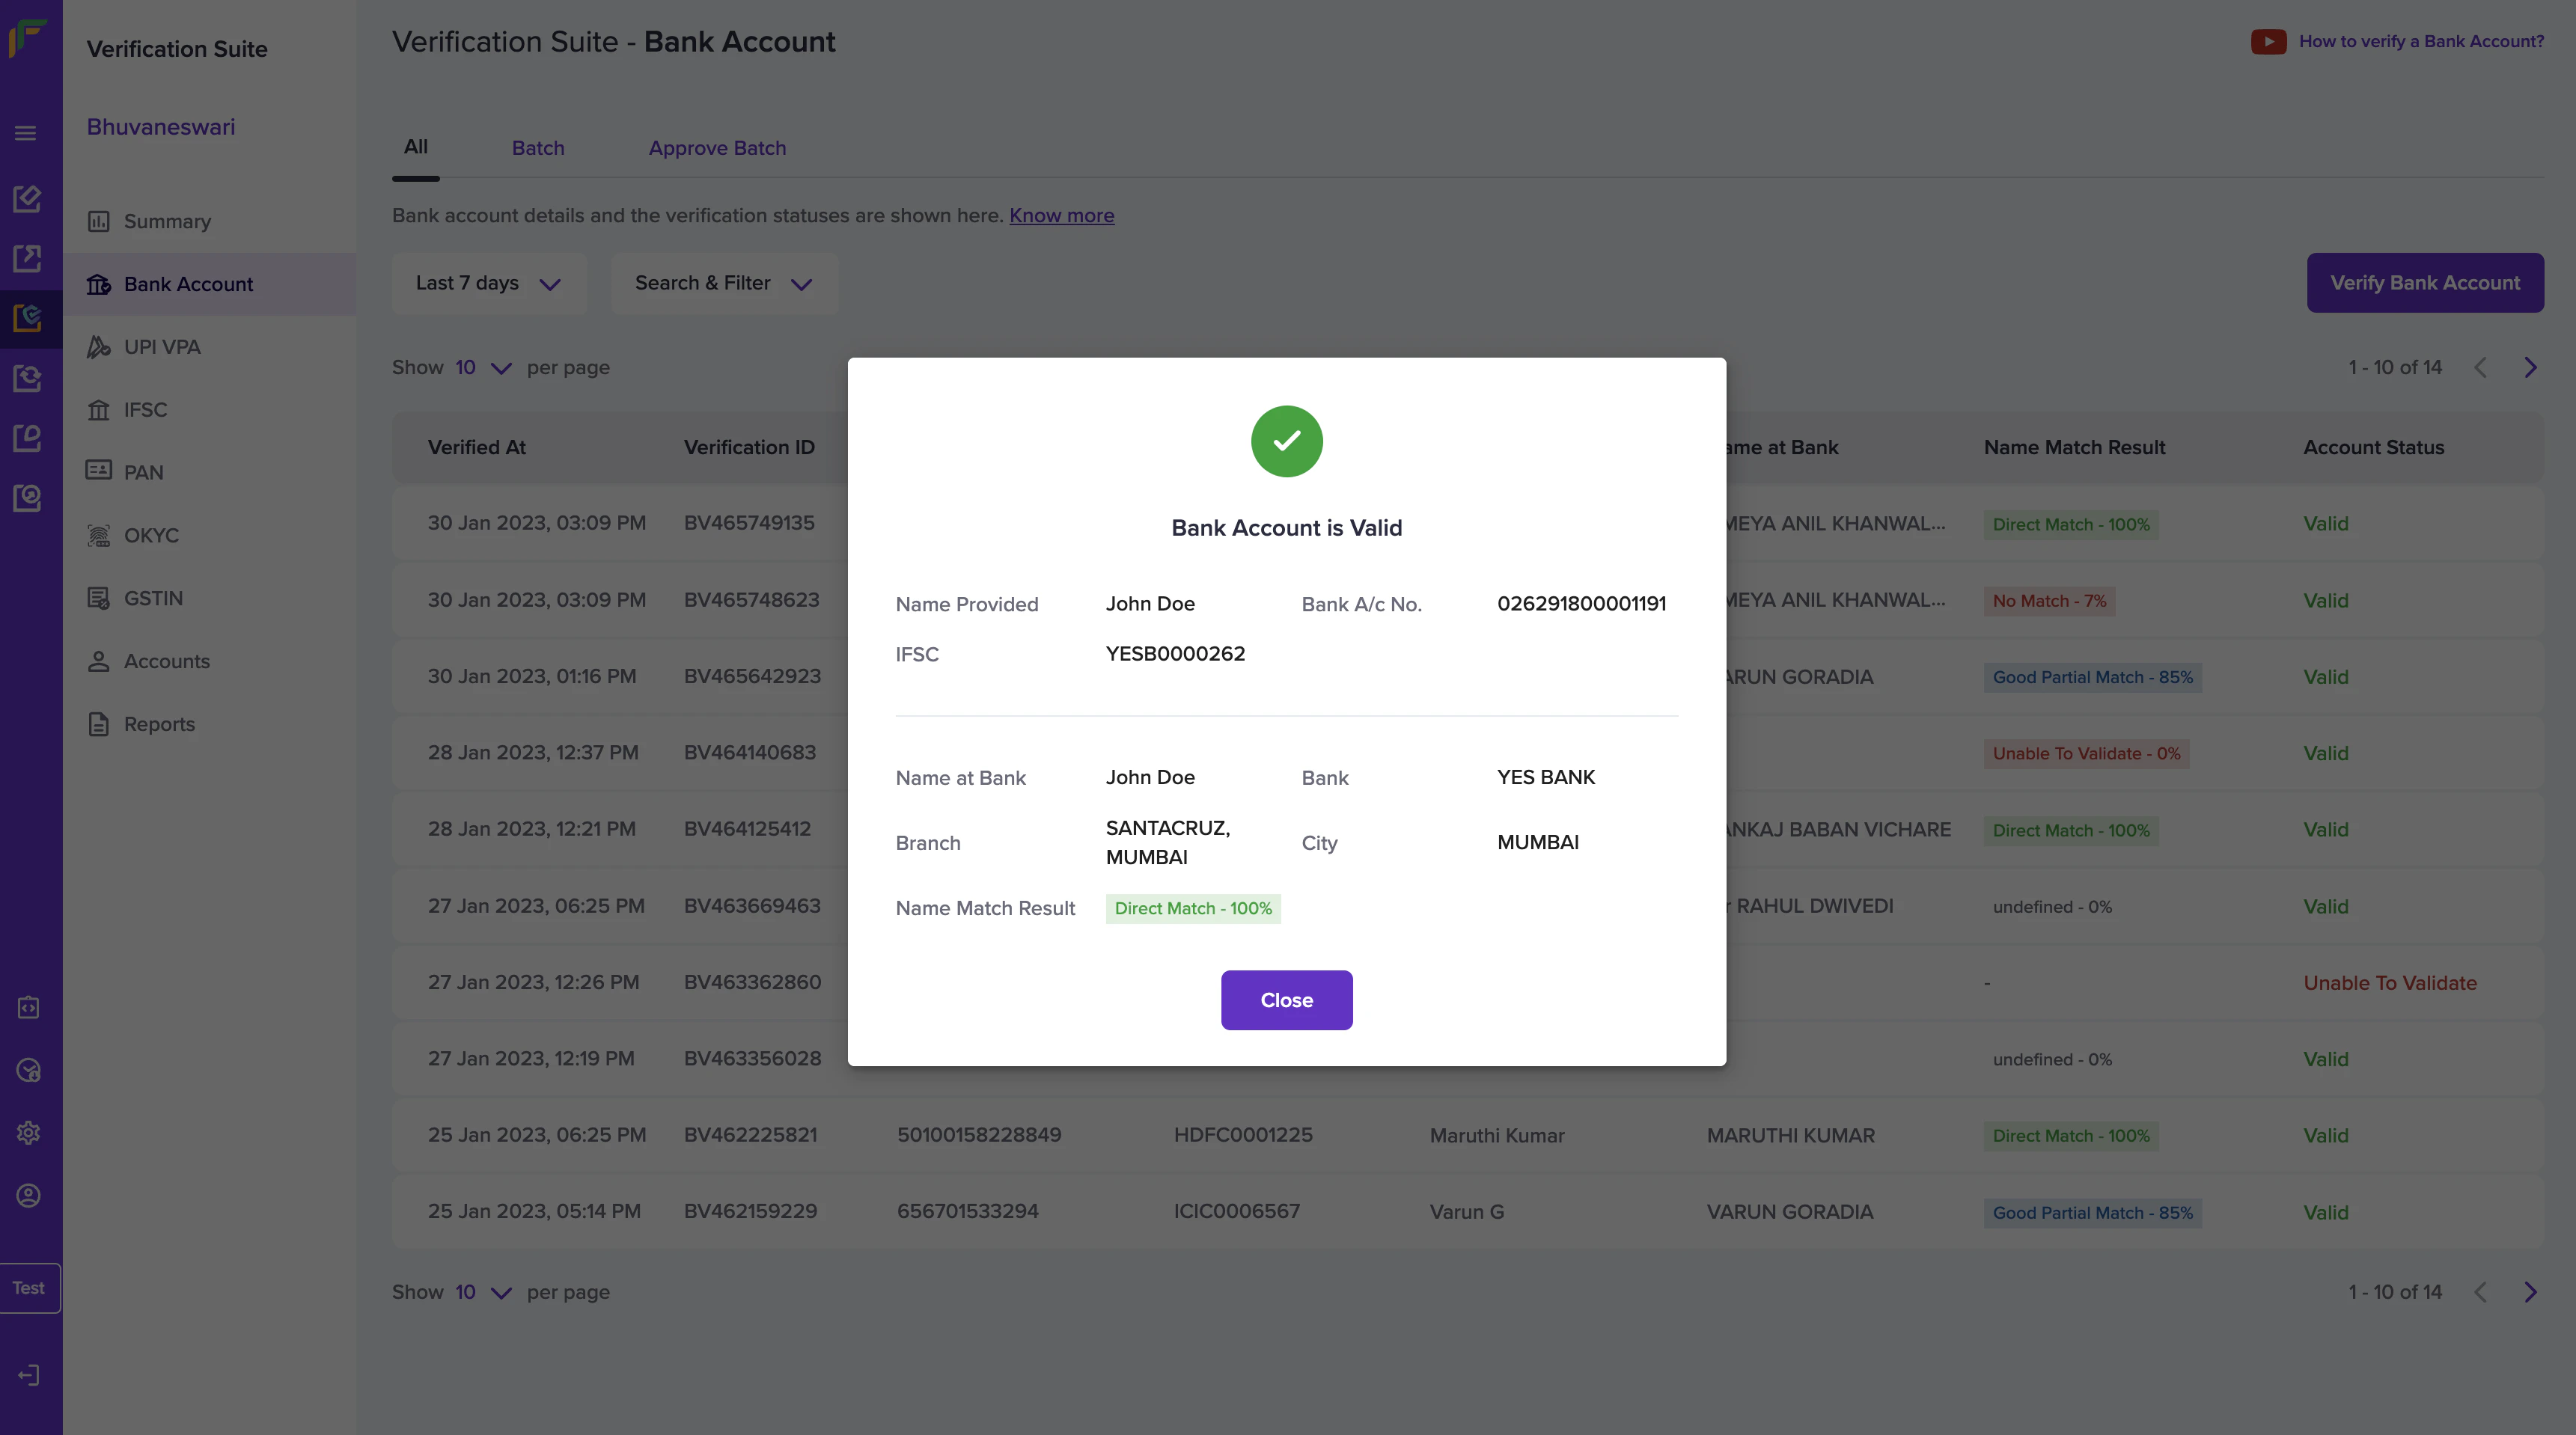Open the user profile icon in left rail
The image size is (2576, 1435).
click(28, 1195)
